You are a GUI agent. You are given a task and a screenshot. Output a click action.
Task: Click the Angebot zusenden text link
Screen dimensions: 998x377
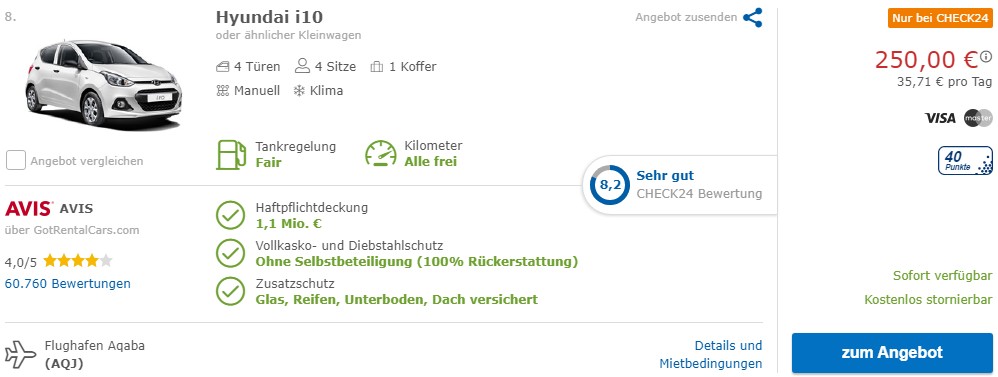pos(686,18)
